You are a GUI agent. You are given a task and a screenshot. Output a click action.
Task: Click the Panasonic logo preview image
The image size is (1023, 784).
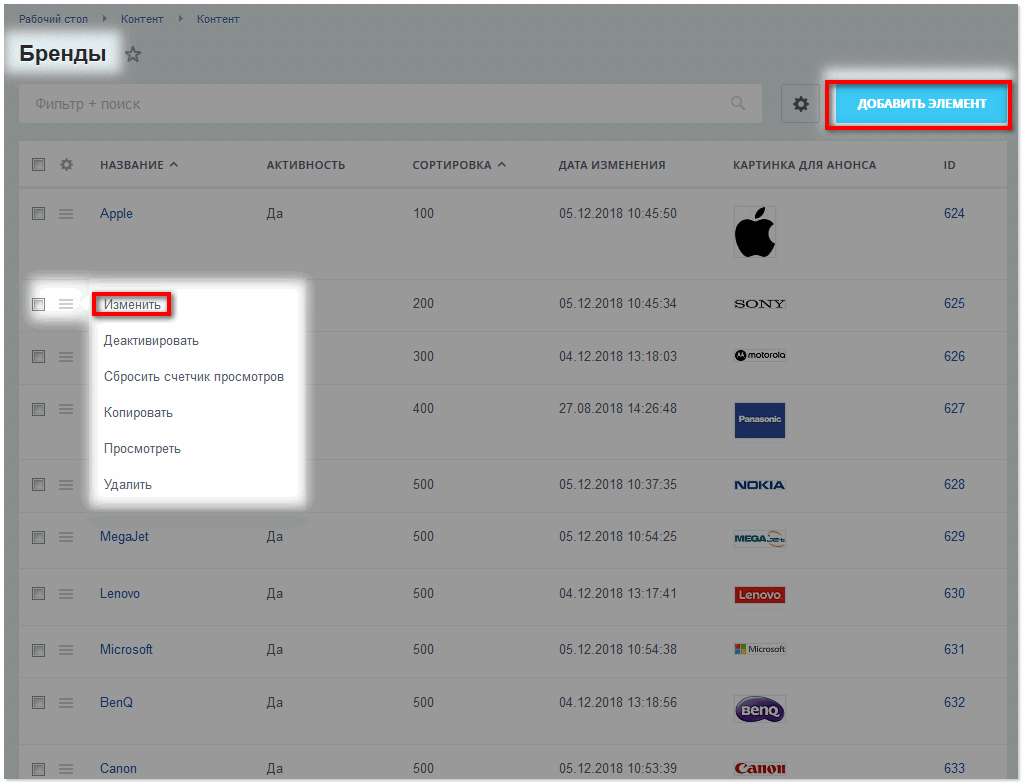[x=759, y=420]
